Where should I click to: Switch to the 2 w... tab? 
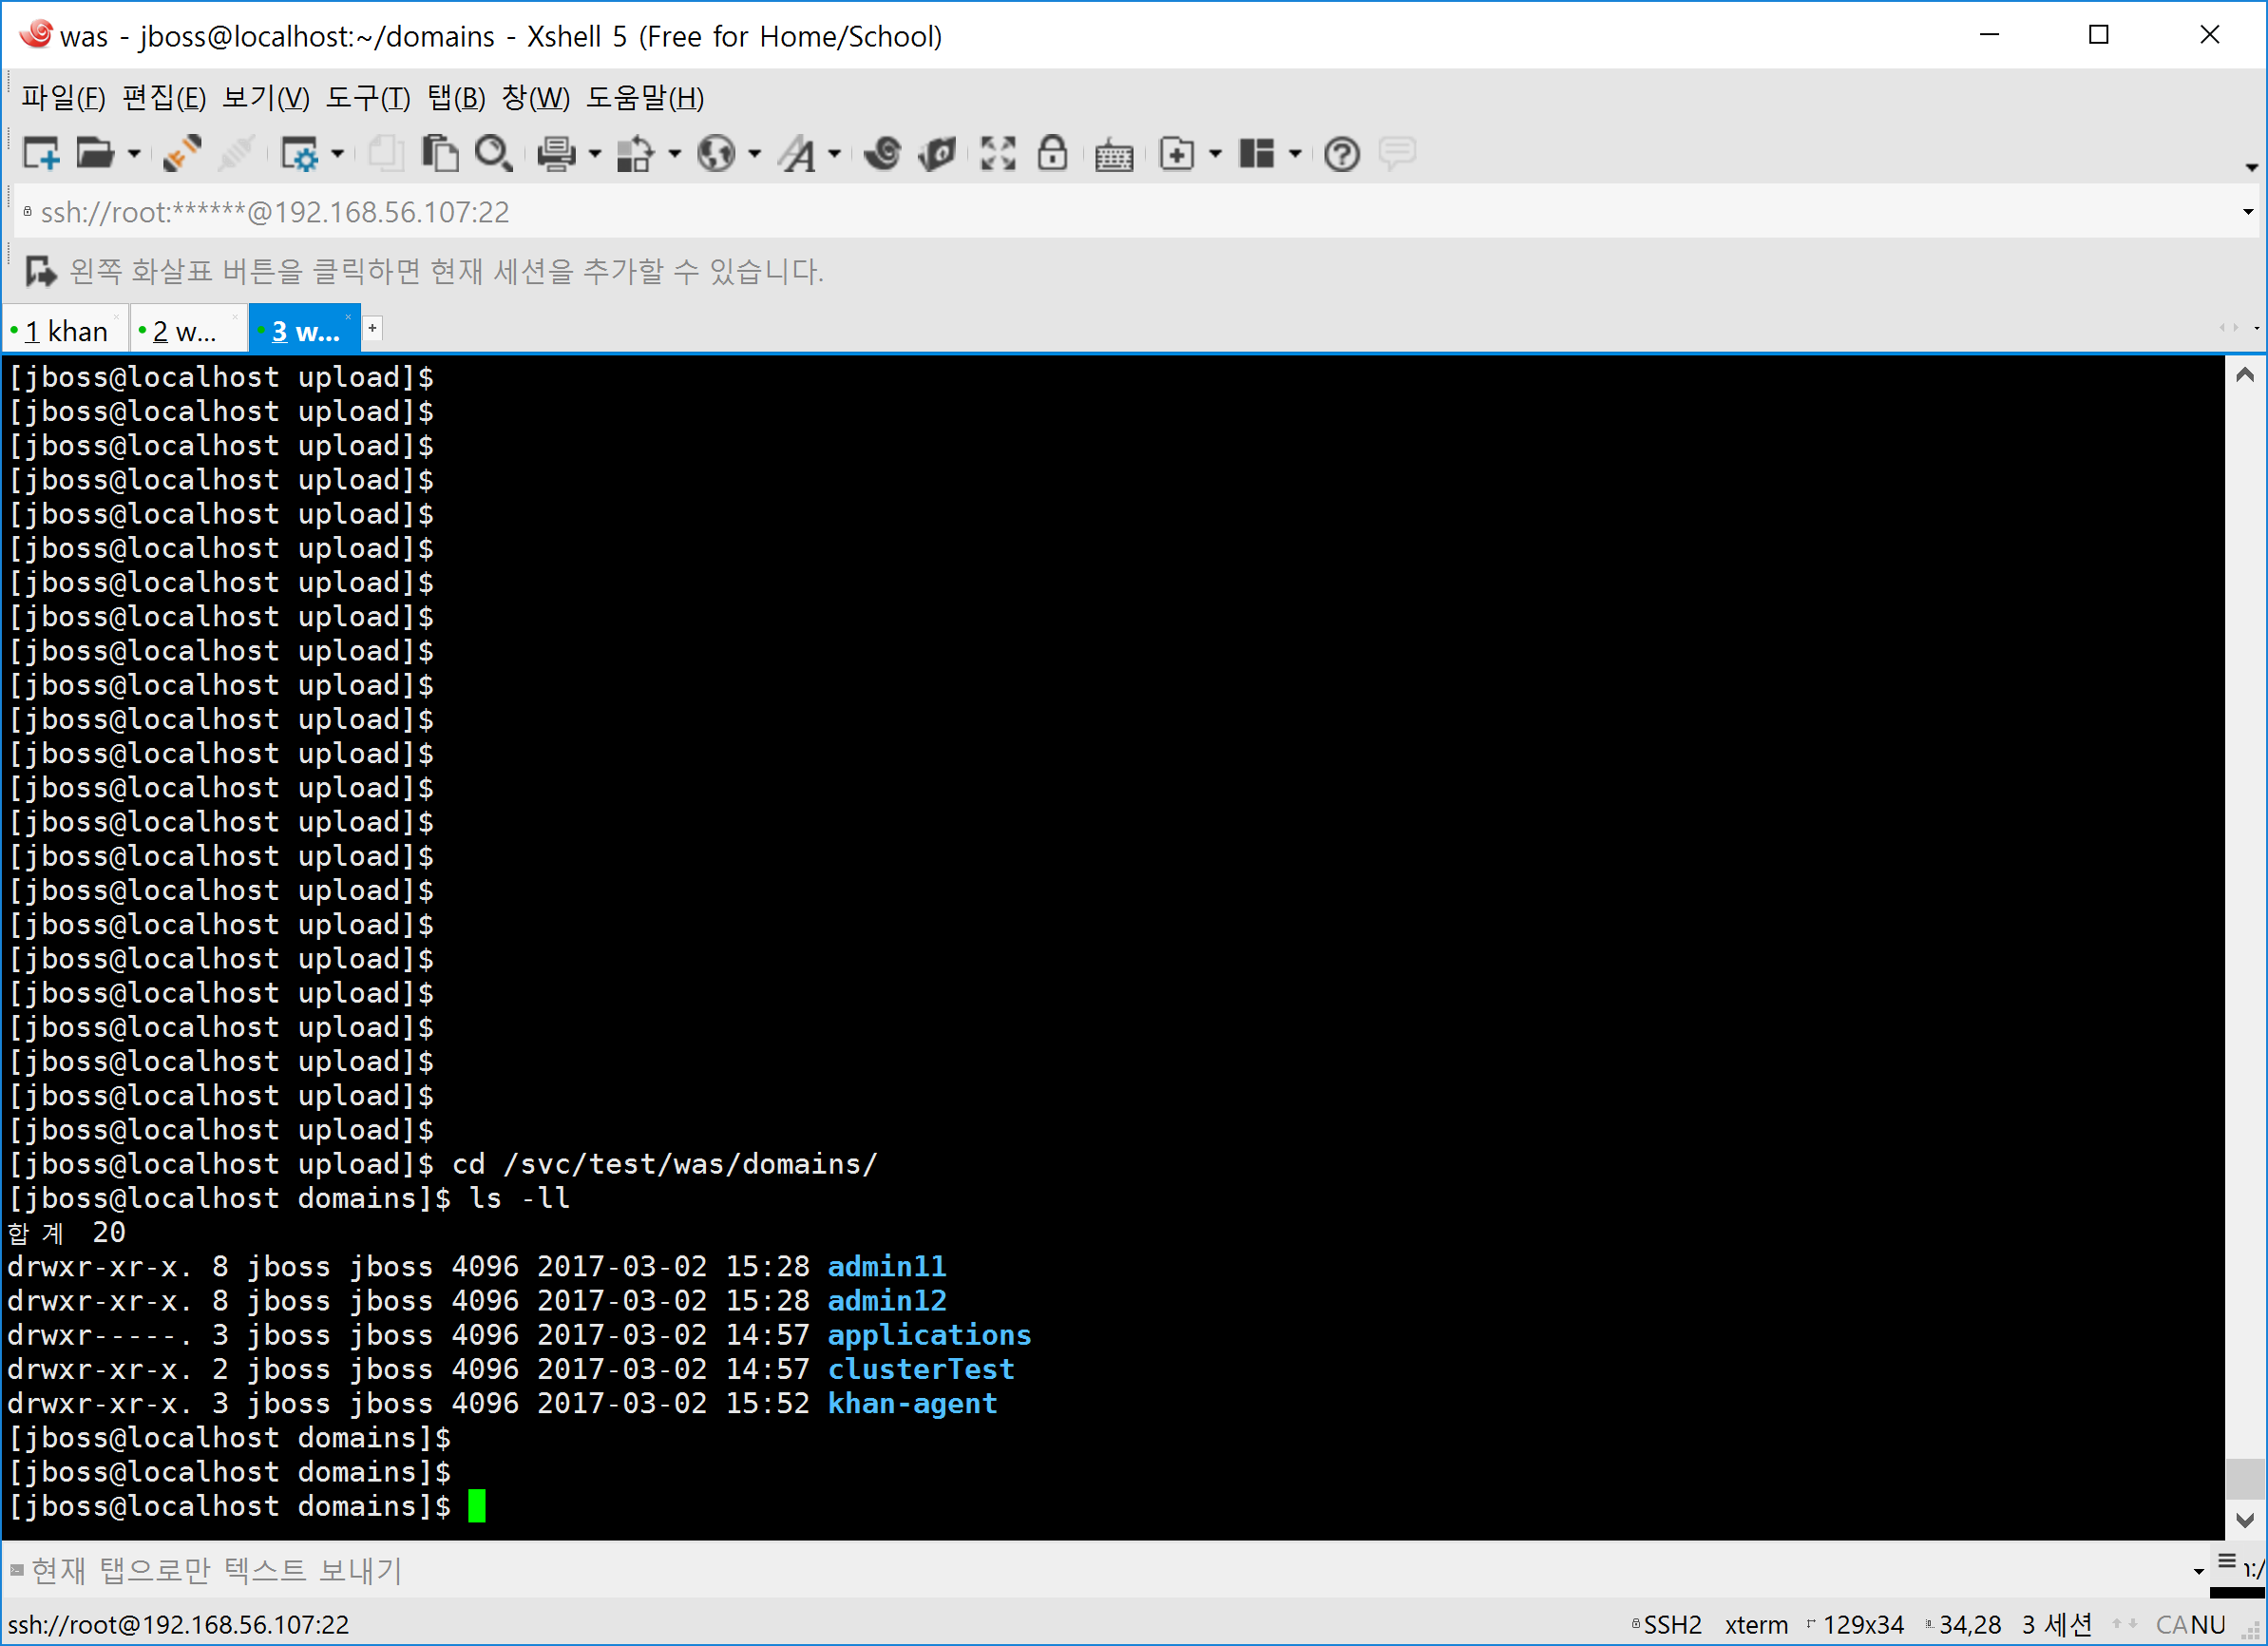(x=185, y=331)
